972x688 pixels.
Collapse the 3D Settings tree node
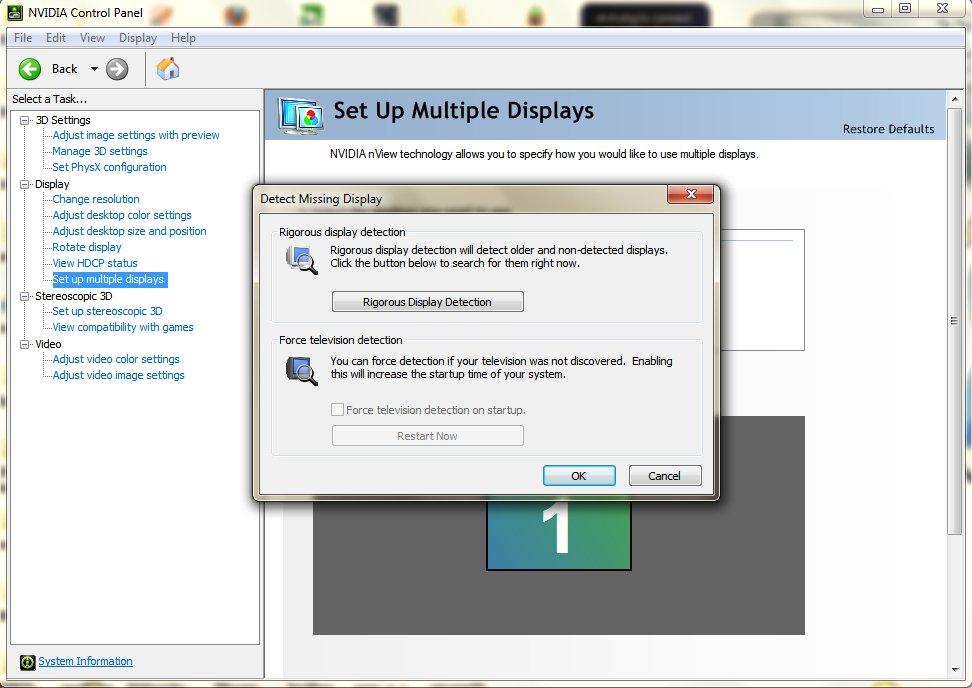coord(24,120)
